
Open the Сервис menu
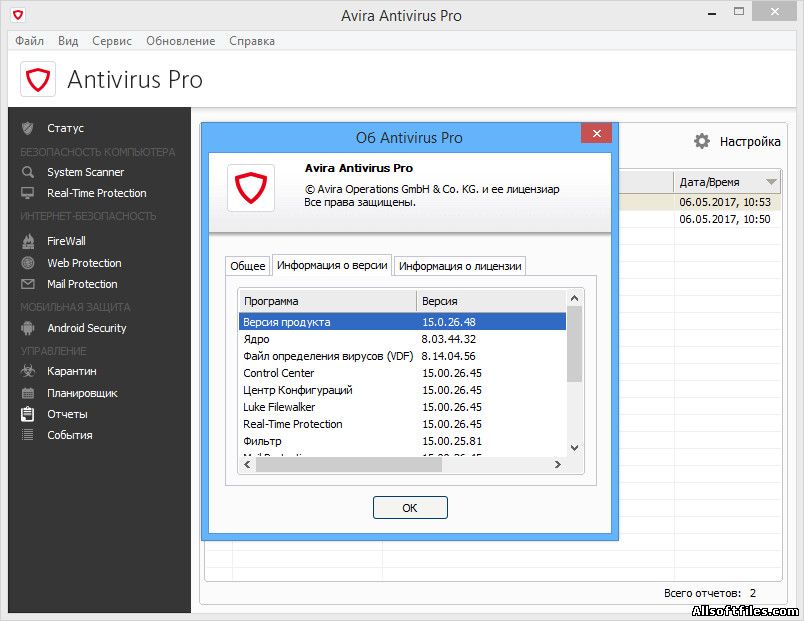112,41
